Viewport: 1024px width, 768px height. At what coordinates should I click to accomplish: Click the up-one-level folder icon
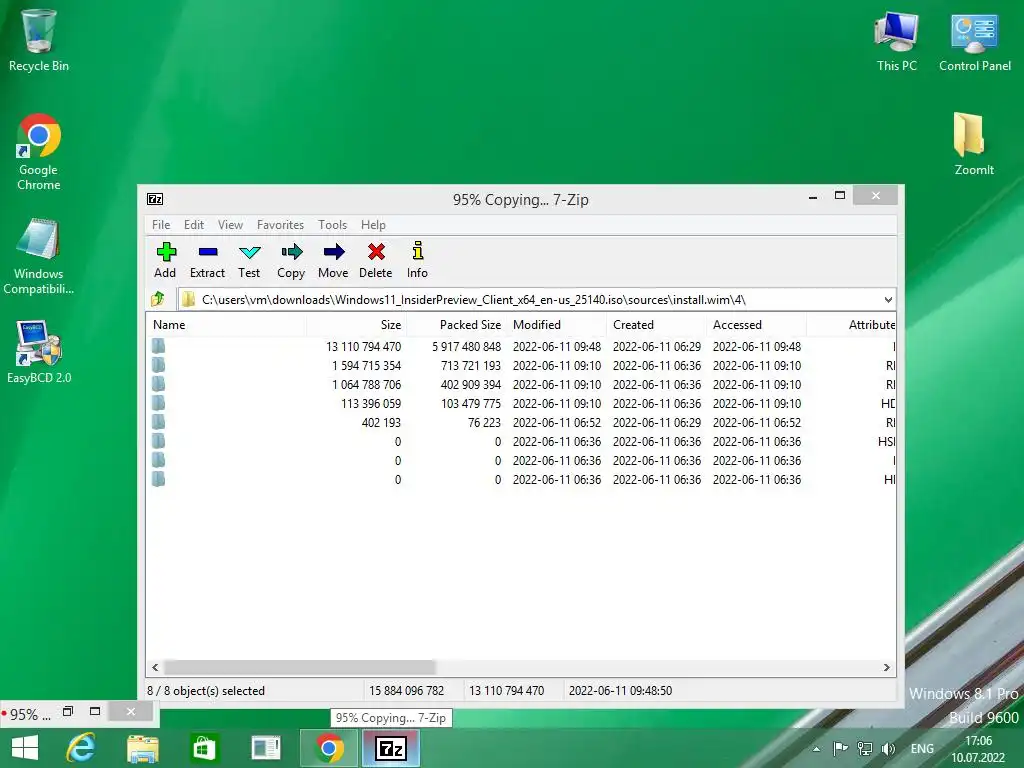[x=157, y=299]
